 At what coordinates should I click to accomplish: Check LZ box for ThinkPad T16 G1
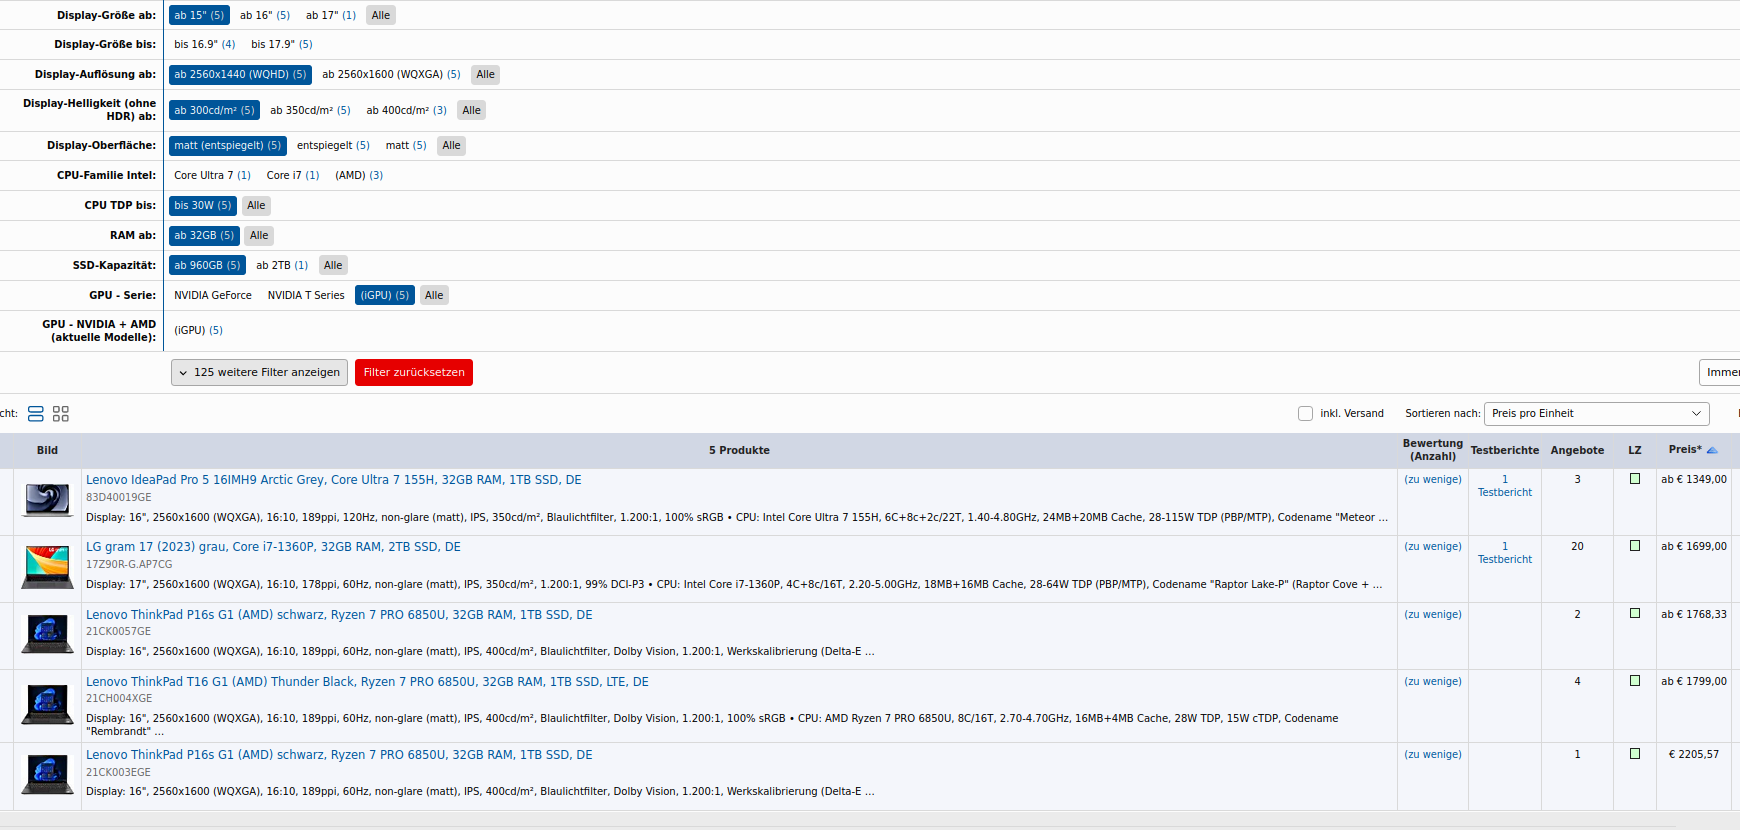pyautogui.click(x=1635, y=681)
